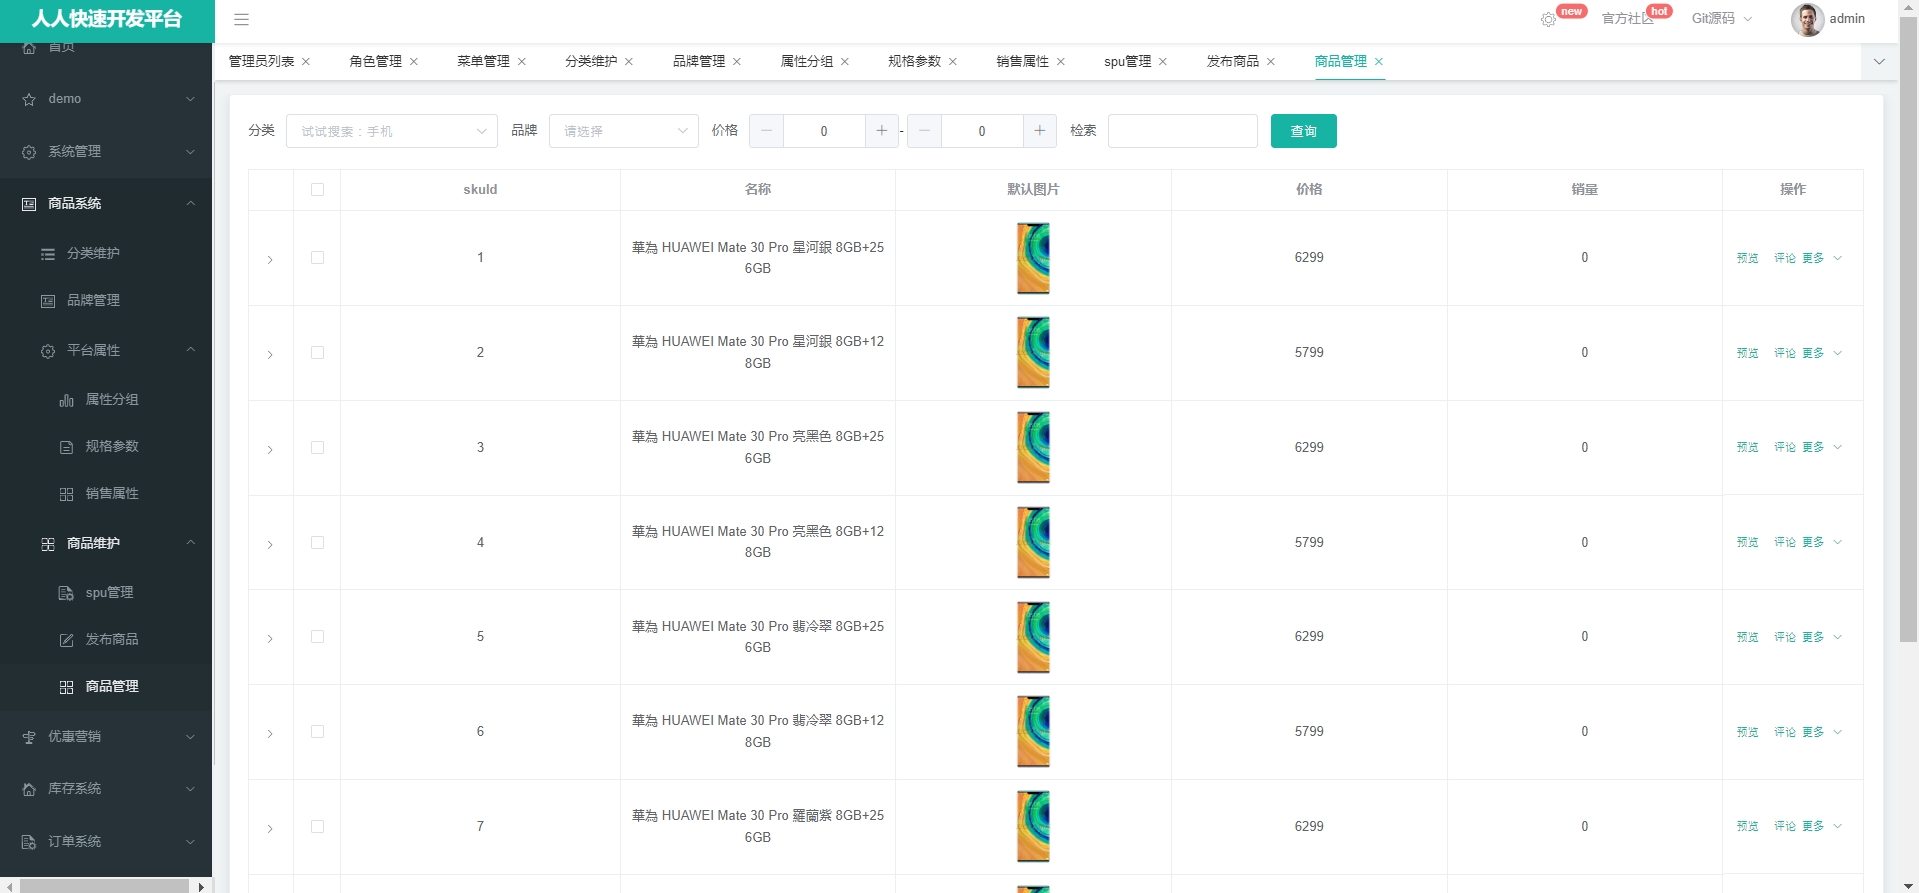Open the 分类 category cascader dropdown
The image size is (1919, 893).
point(392,131)
